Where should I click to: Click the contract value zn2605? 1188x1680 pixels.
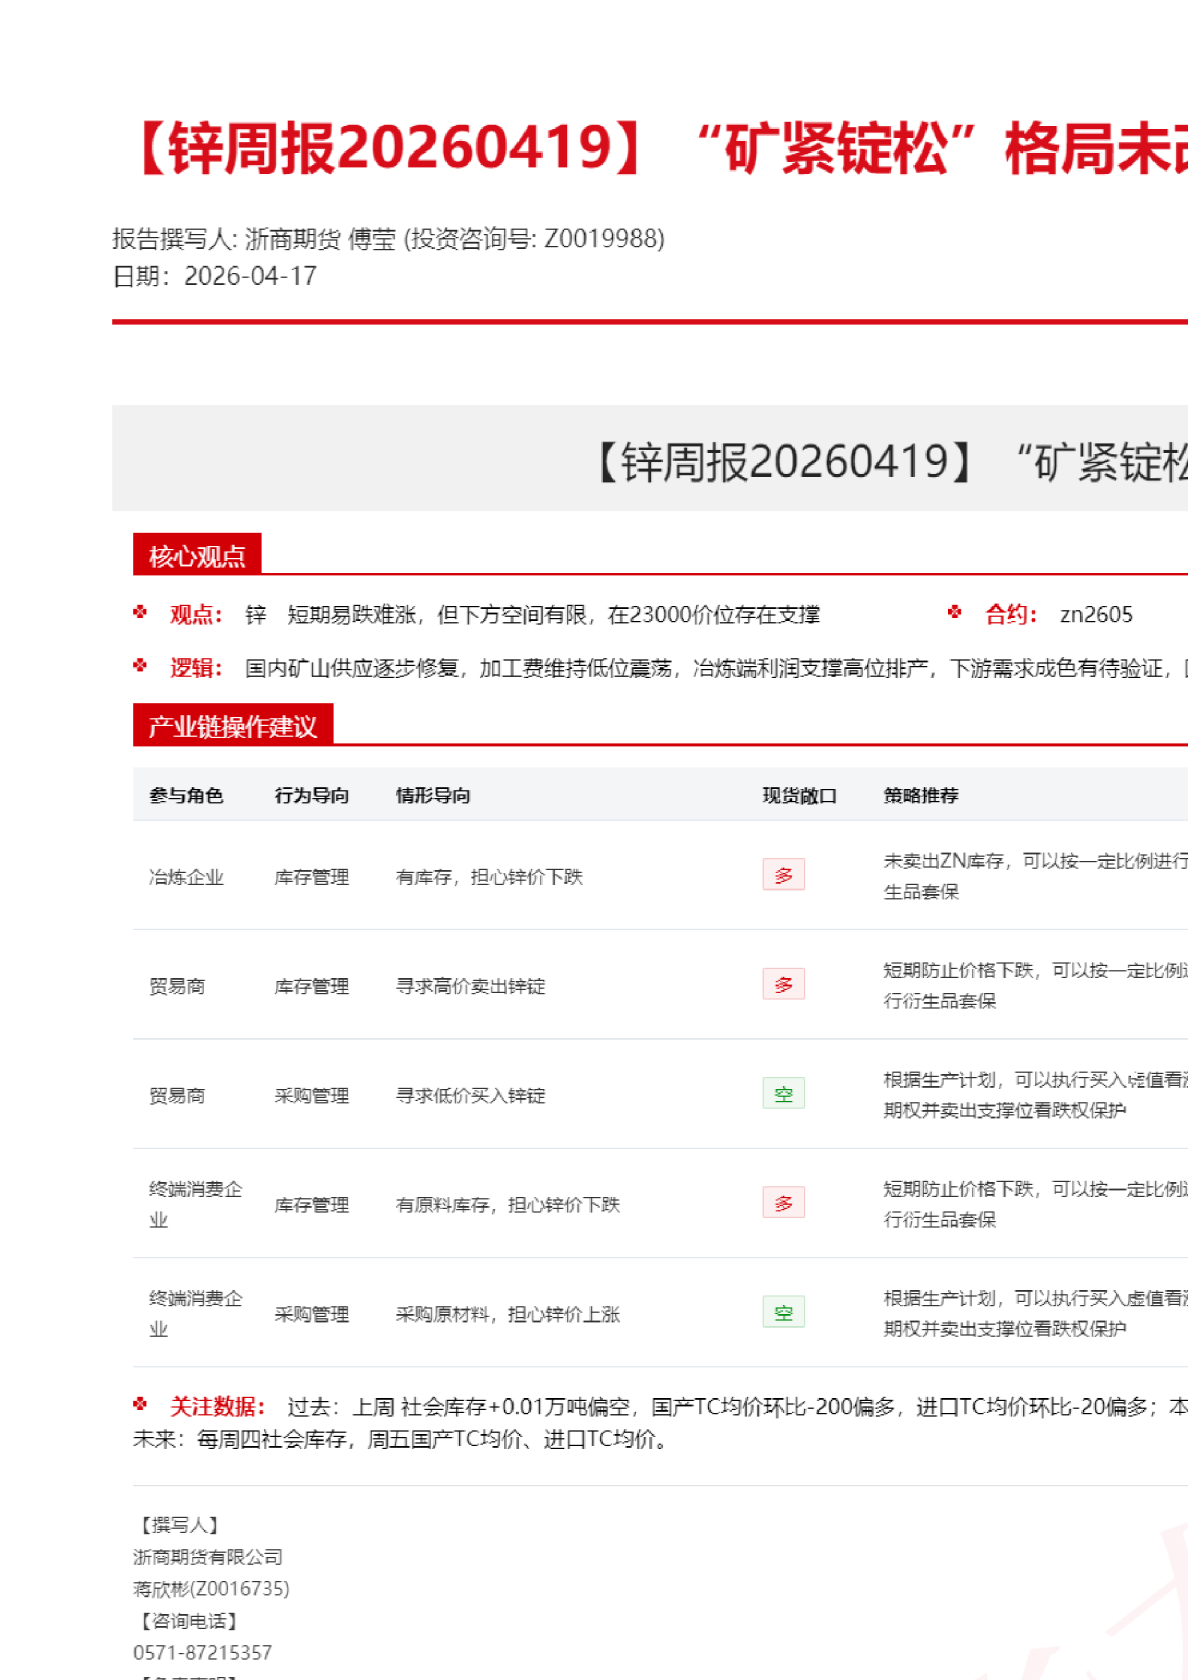1096,614
